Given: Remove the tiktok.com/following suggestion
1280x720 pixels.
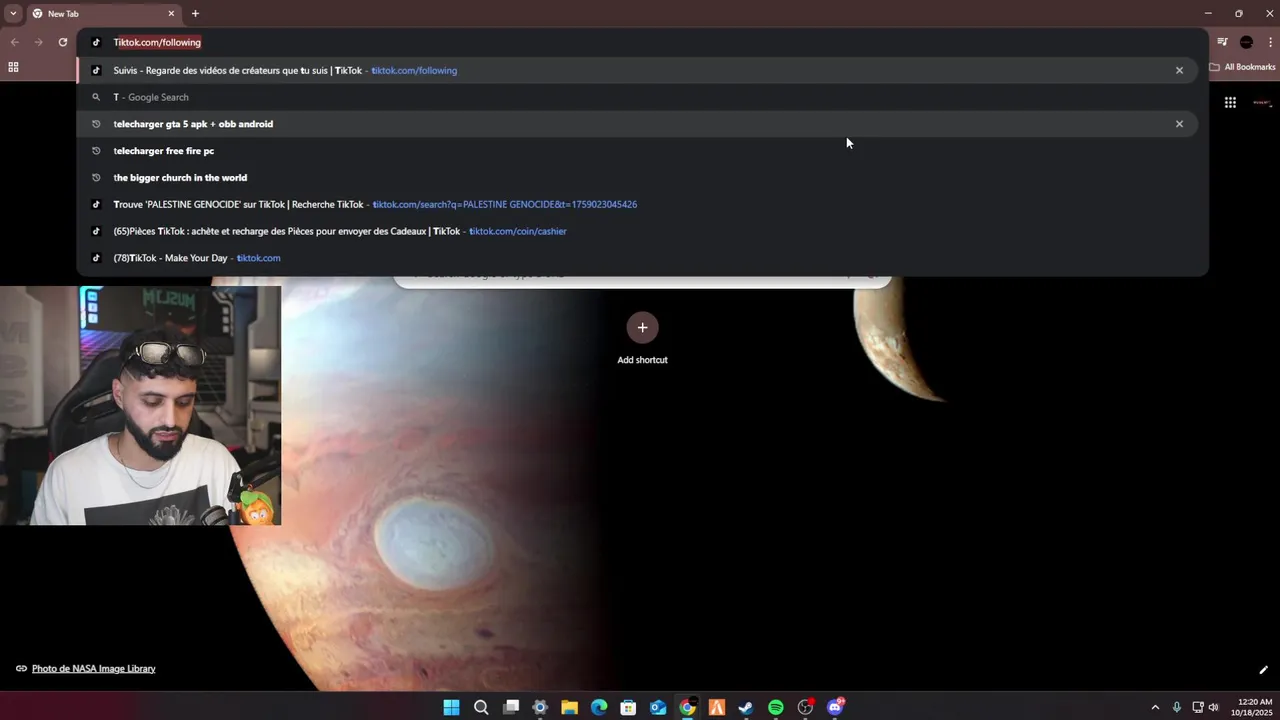Looking at the screenshot, I should tap(1179, 70).
